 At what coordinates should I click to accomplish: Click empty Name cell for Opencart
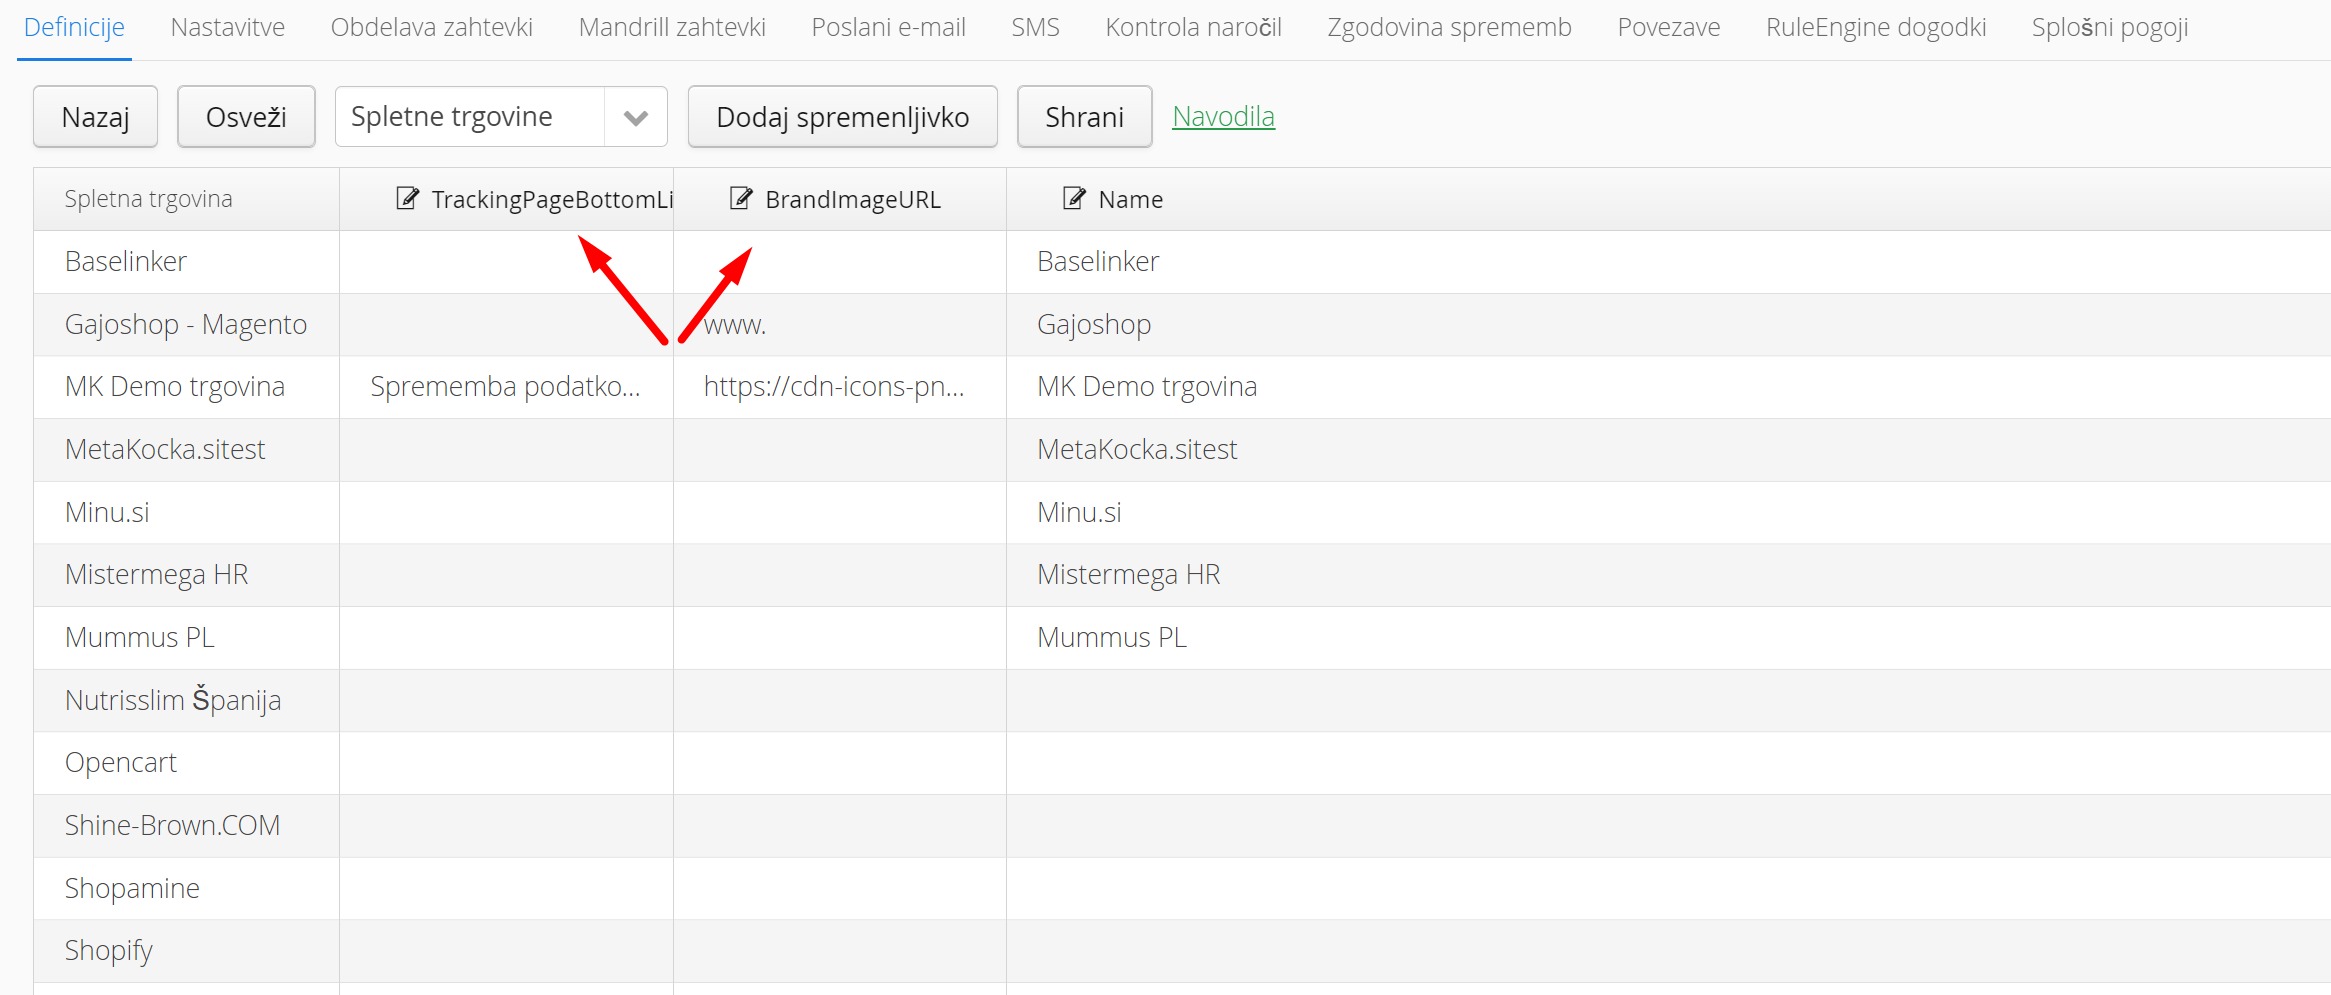1668,763
